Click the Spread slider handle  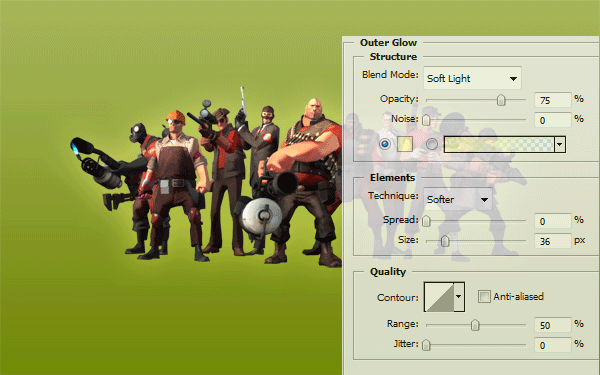click(x=426, y=221)
